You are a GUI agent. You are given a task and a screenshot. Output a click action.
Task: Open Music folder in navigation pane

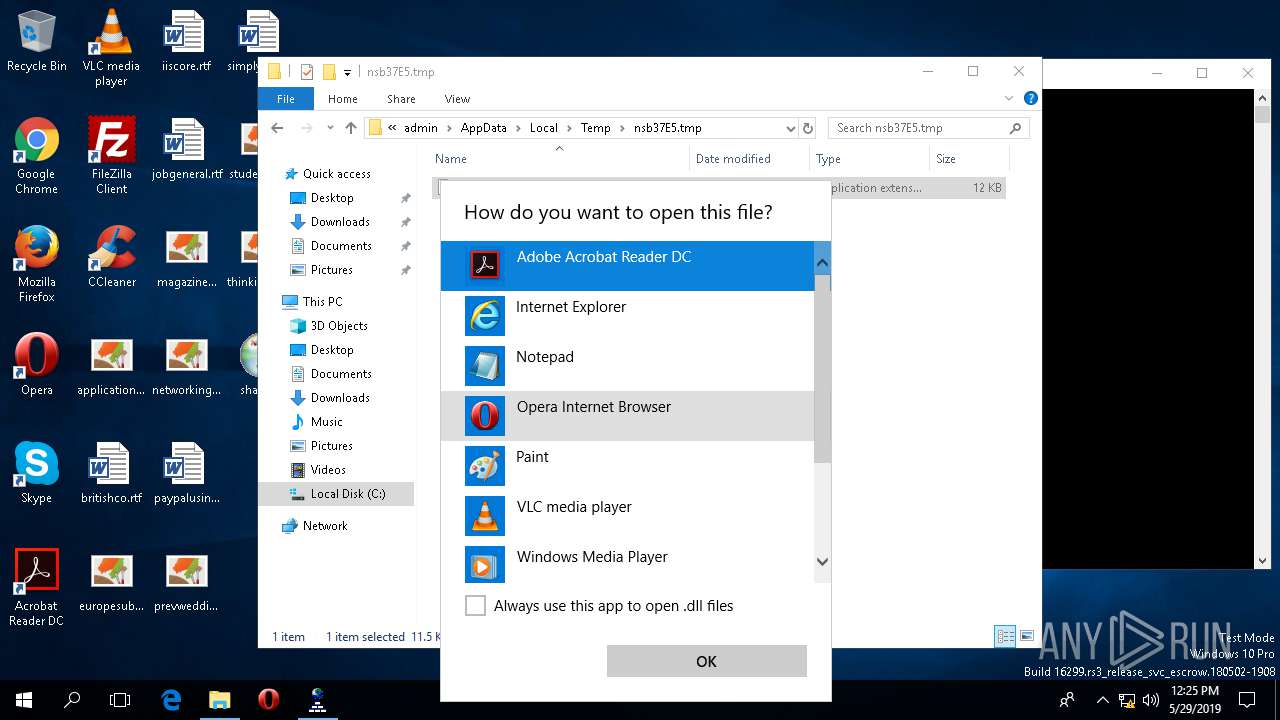click(x=326, y=422)
